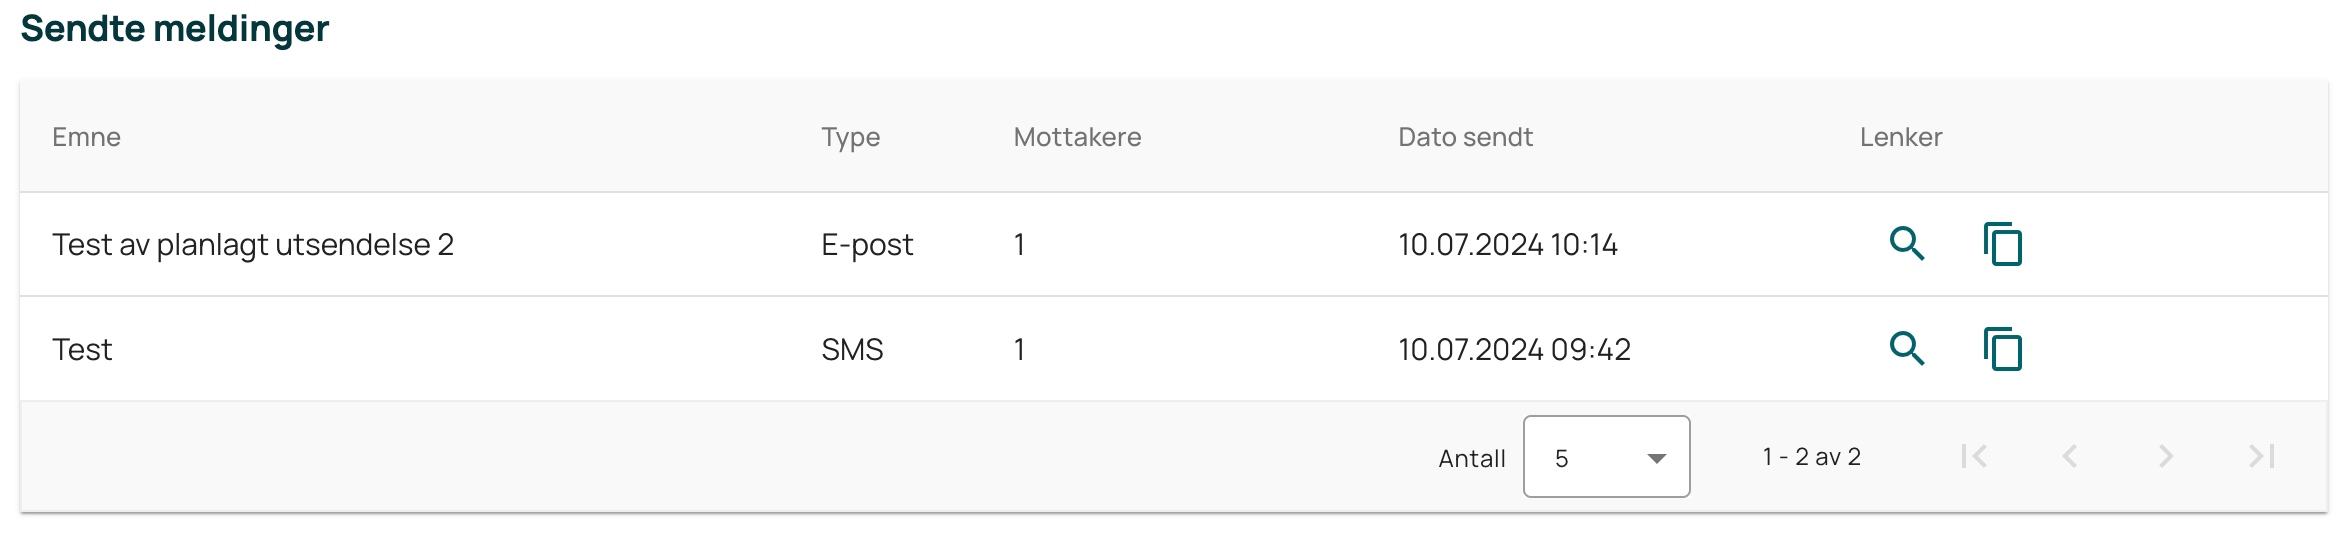The height and width of the screenshot is (540, 2346).
Task: Go to the first page of results
Action: (1974, 457)
